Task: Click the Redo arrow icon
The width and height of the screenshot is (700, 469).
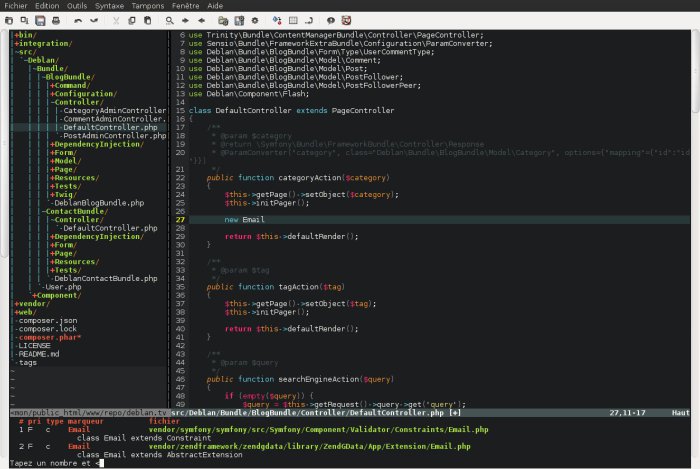Action: 94,21
